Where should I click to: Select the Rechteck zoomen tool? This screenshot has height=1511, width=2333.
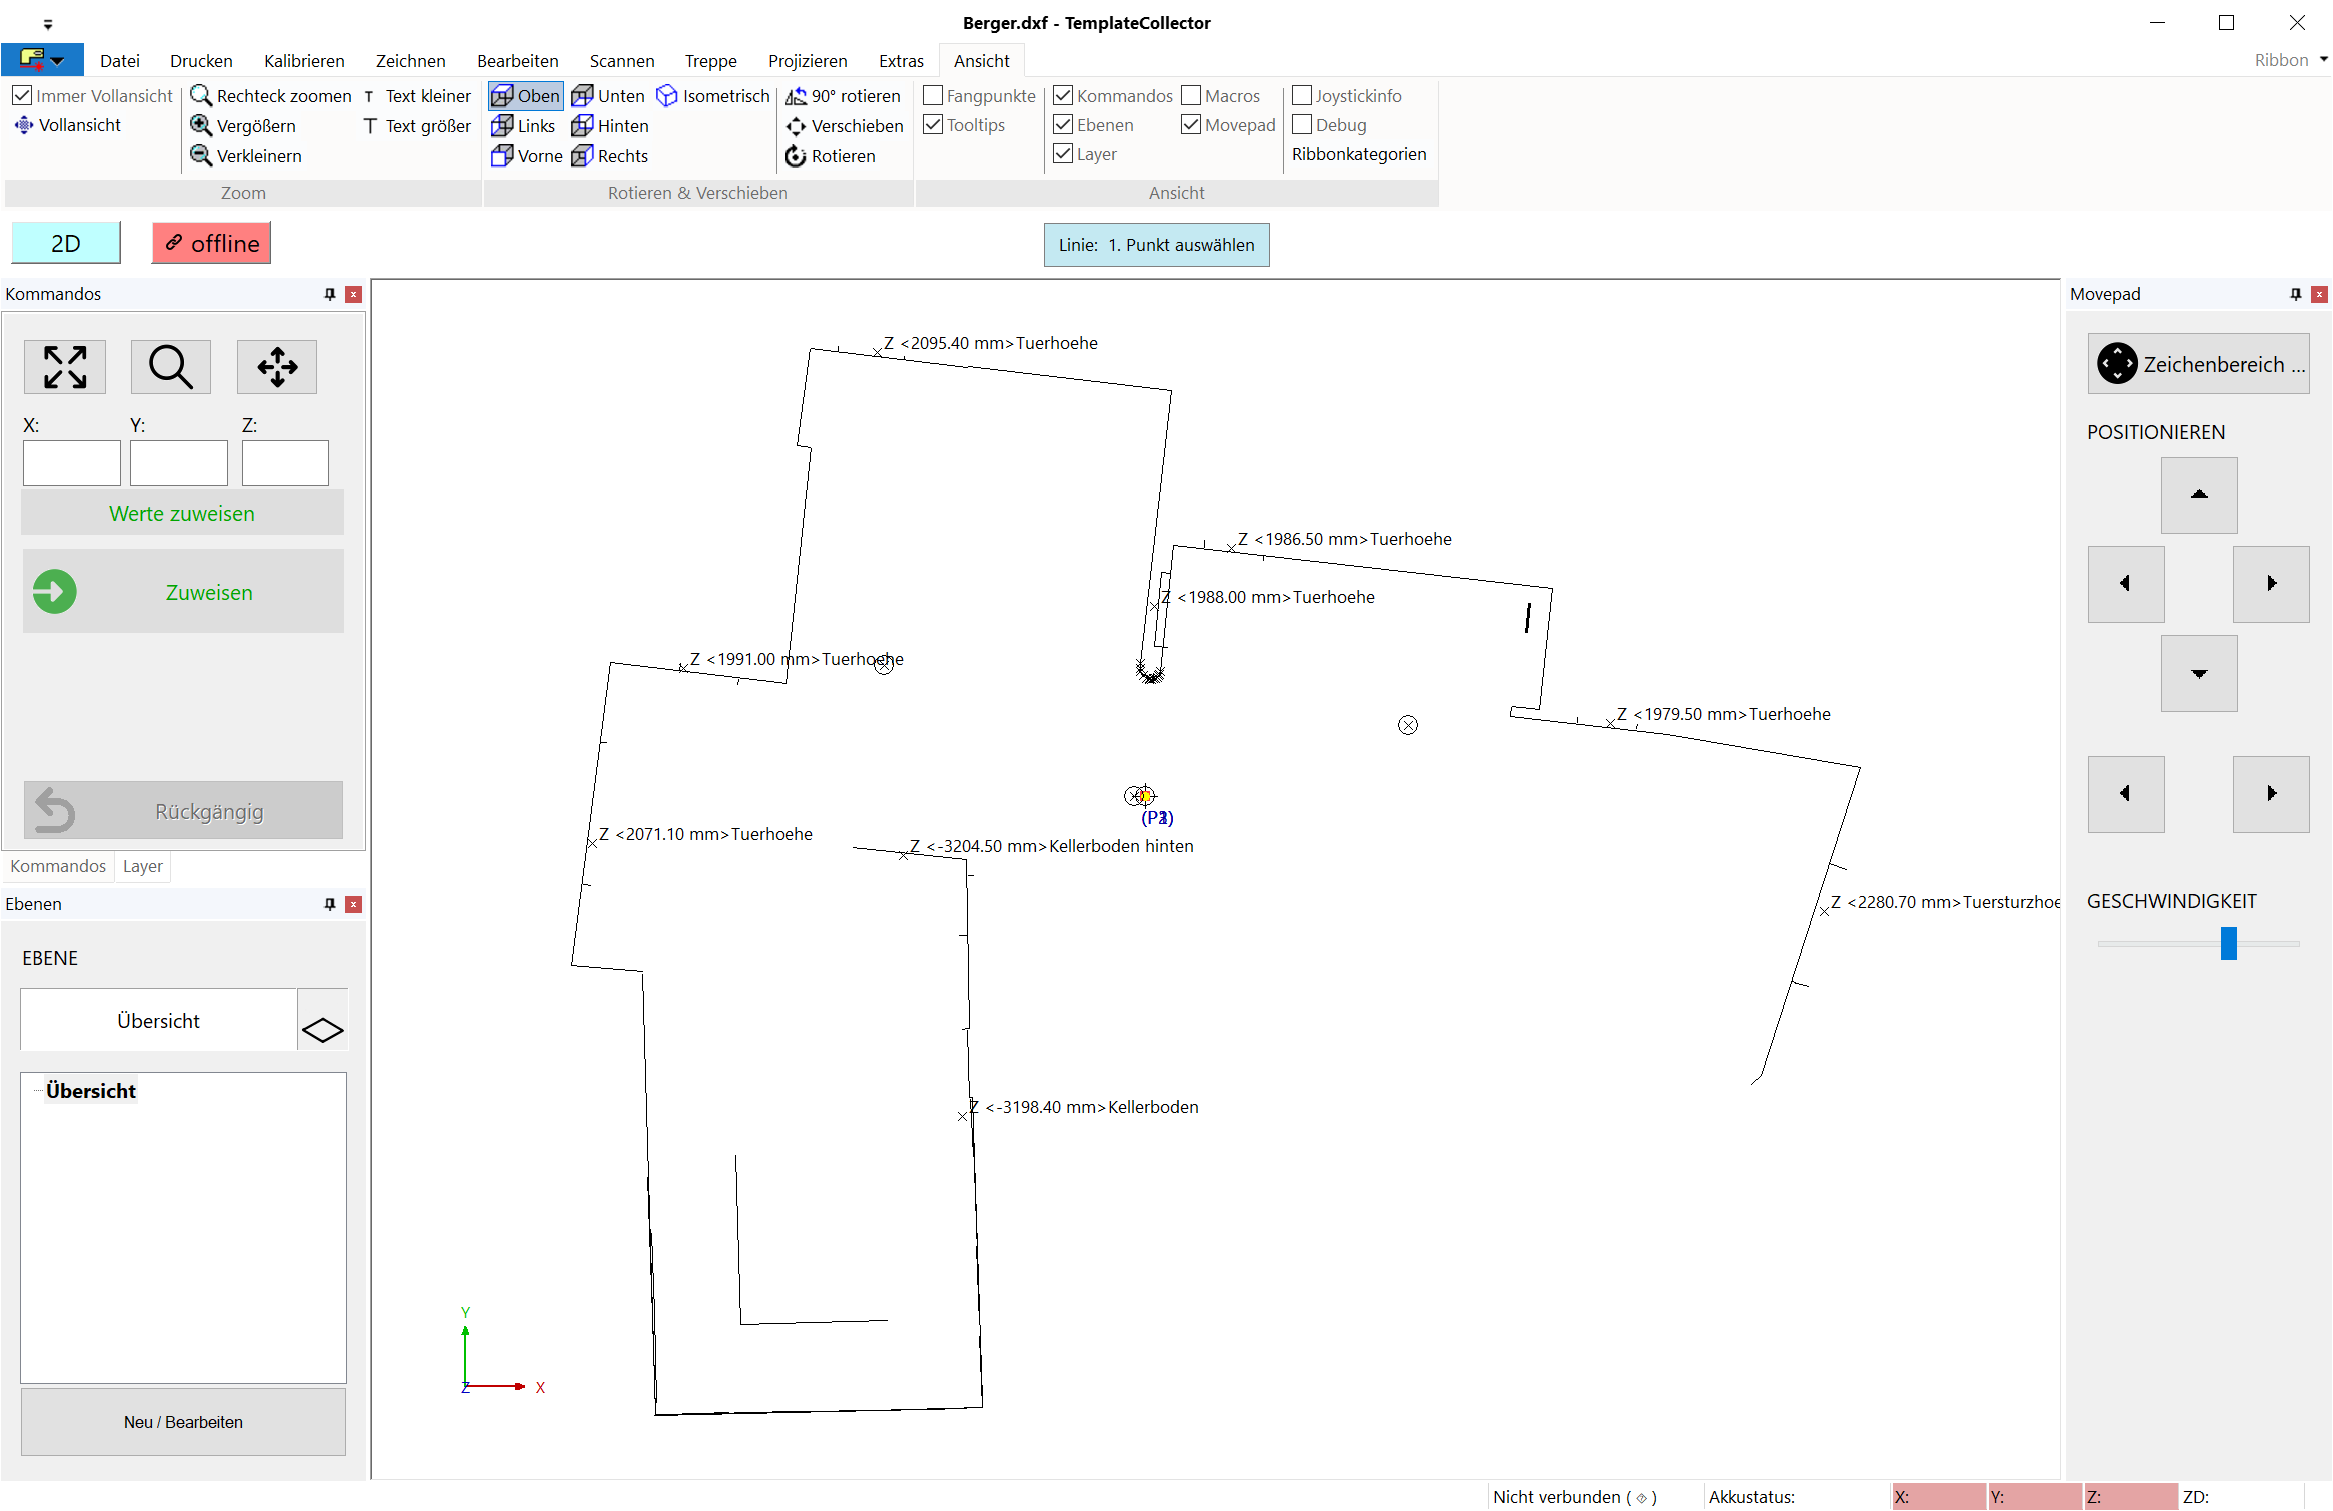point(270,96)
